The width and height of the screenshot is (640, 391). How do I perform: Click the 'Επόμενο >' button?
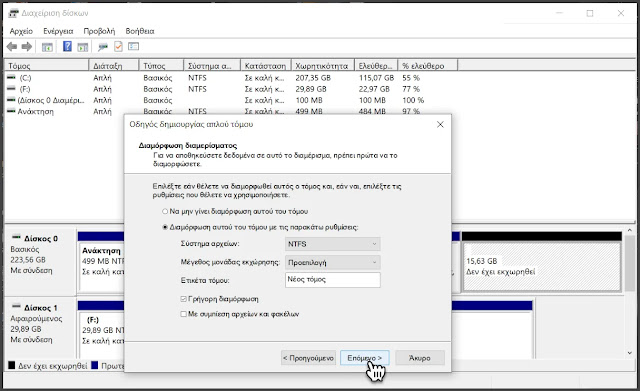pos(364,358)
